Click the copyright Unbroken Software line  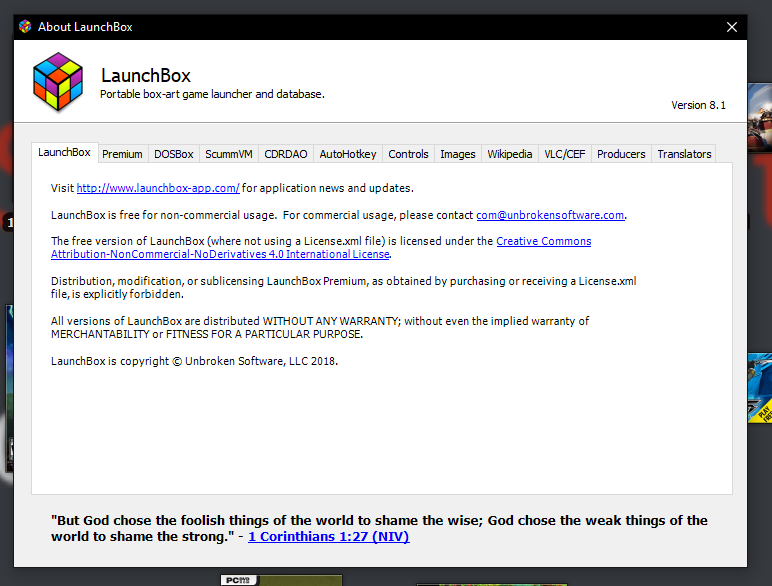(x=194, y=361)
